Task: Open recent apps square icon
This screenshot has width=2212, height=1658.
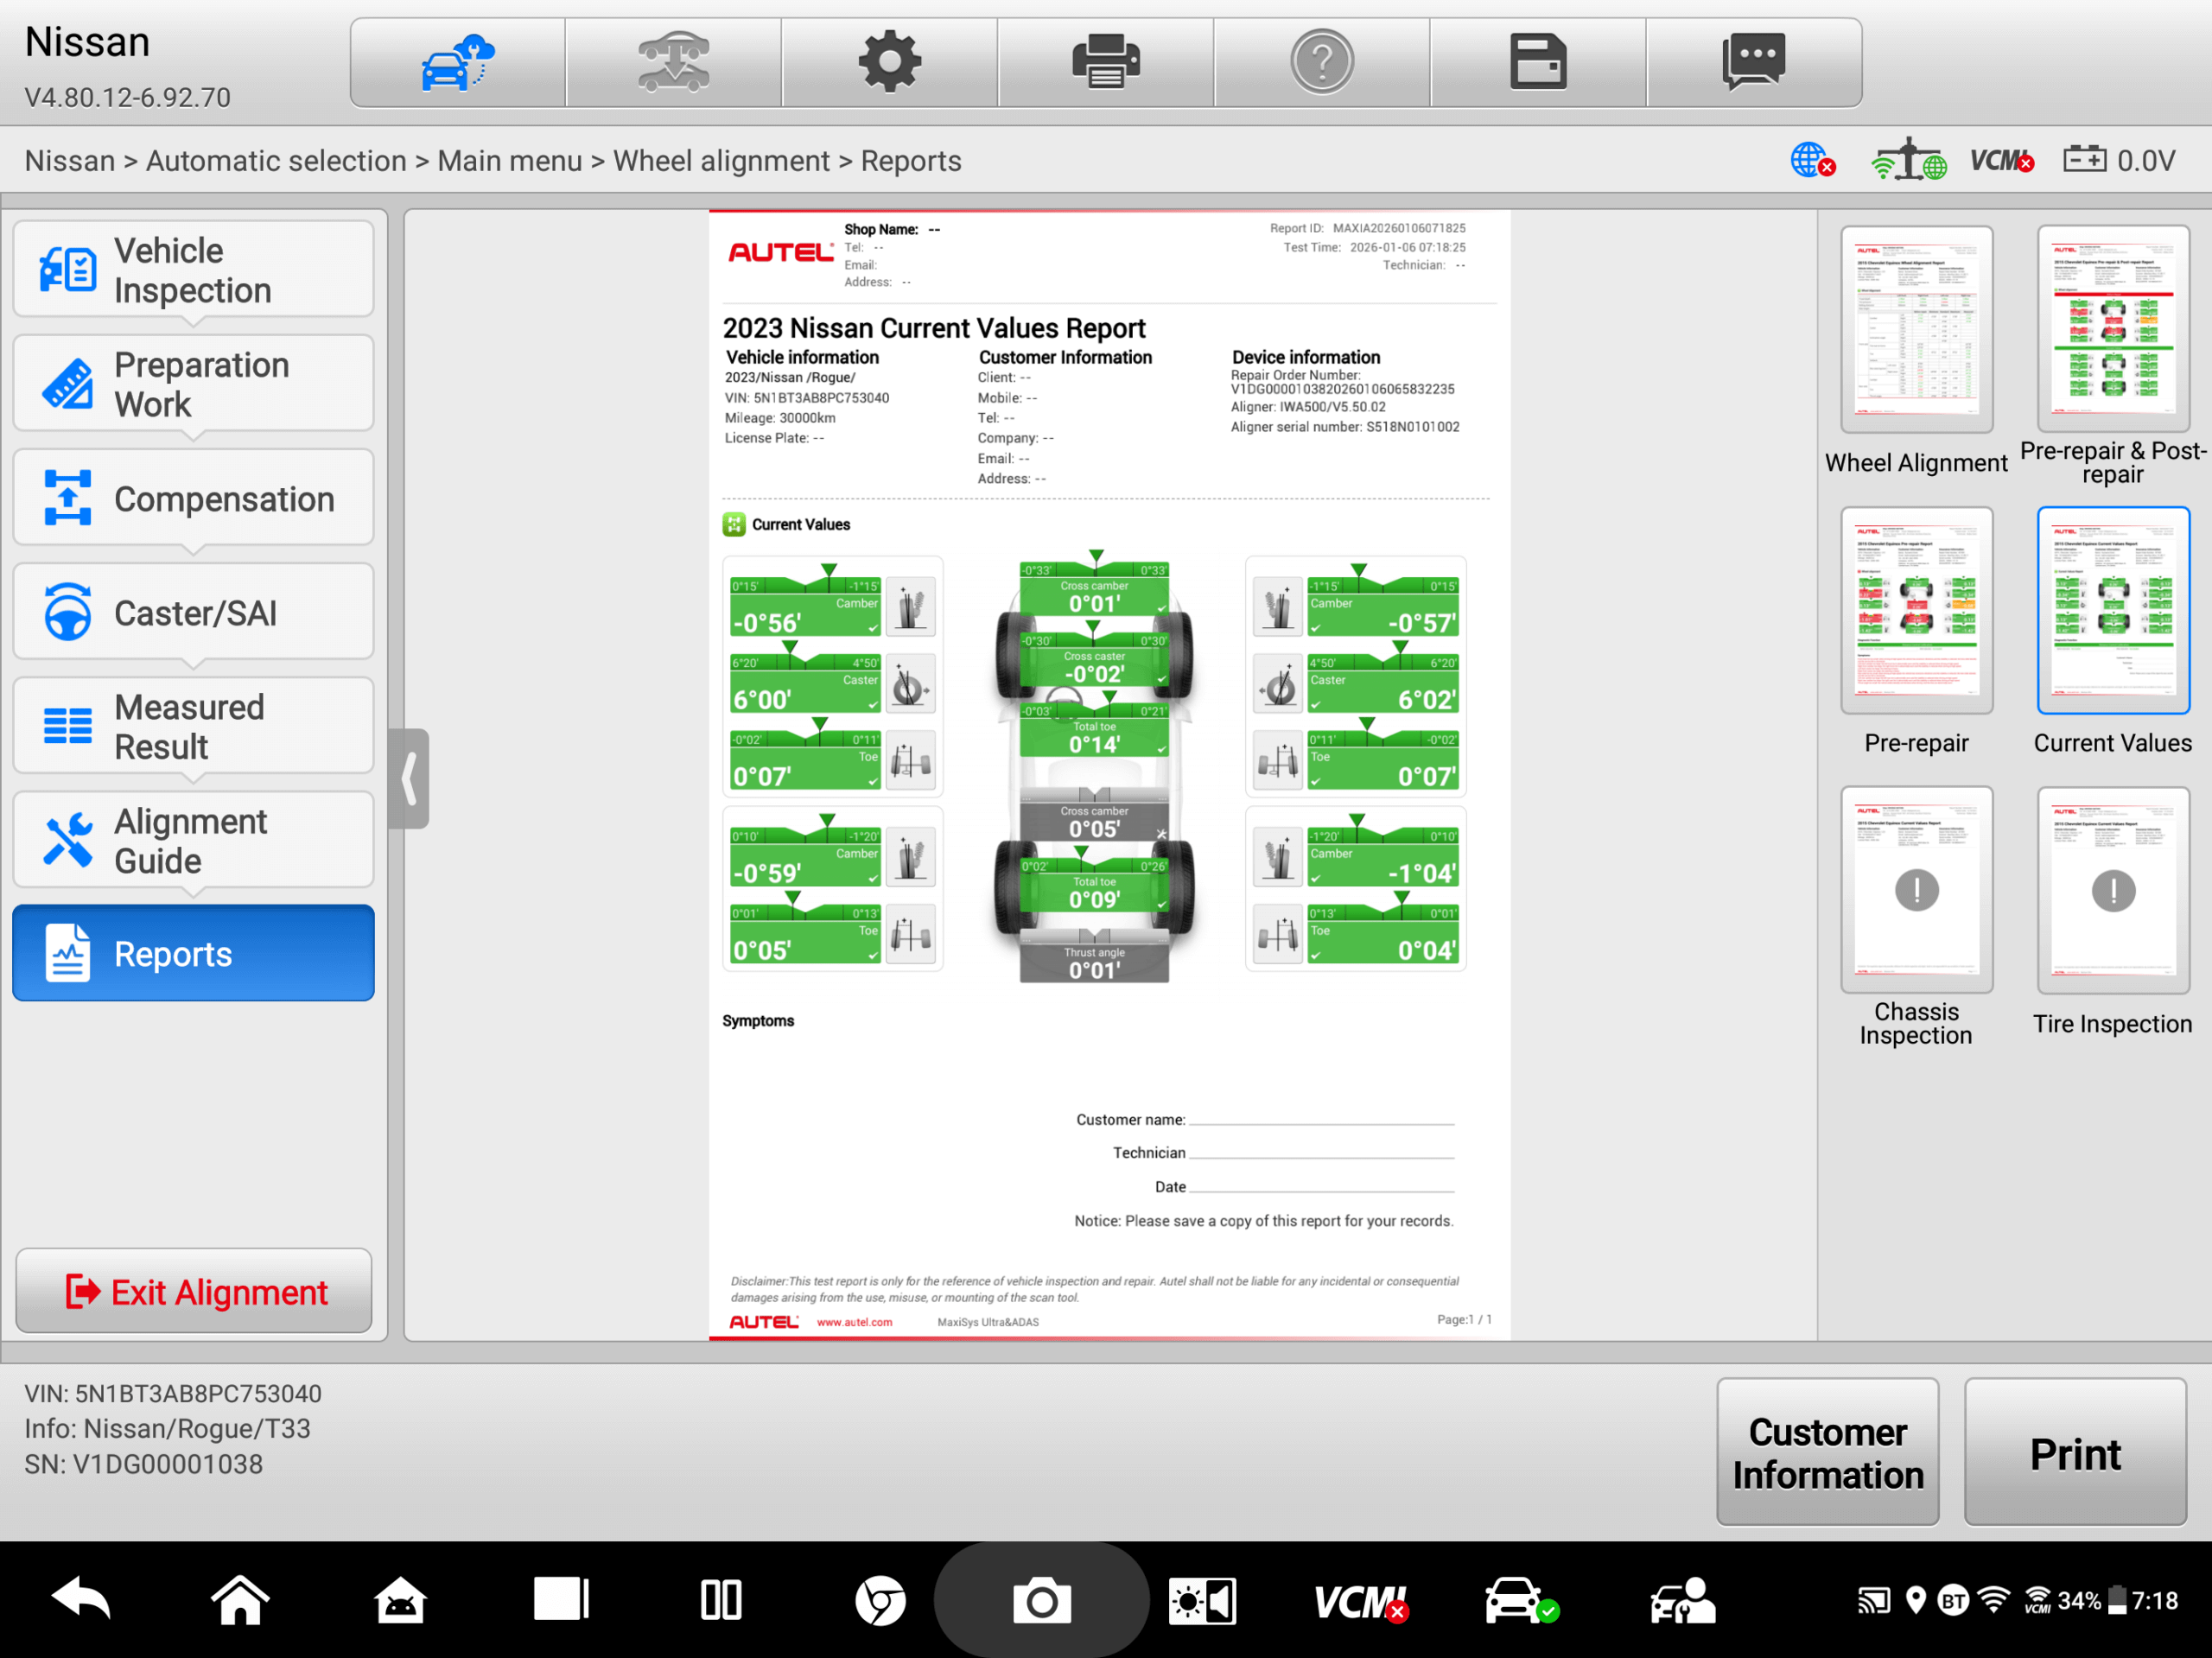Action: click(561, 1600)
